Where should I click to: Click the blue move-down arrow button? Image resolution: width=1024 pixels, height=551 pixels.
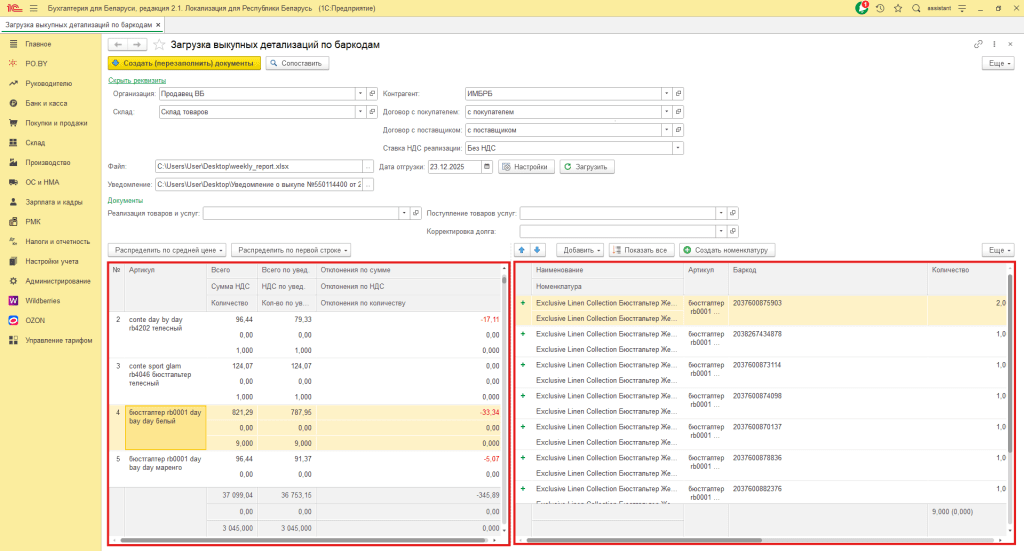coord(537,250)
